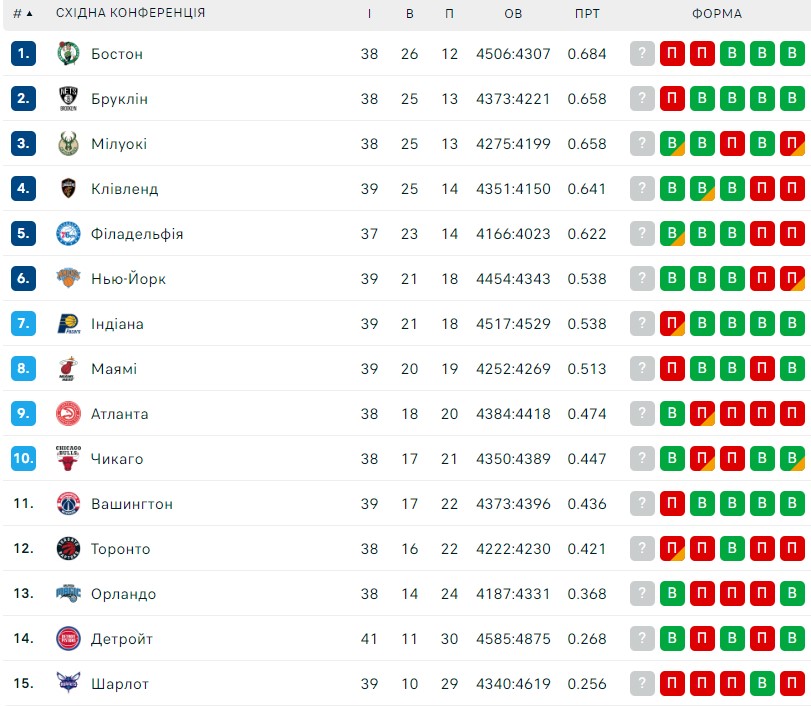Open the New York Knicks logo

pos(68,279)
